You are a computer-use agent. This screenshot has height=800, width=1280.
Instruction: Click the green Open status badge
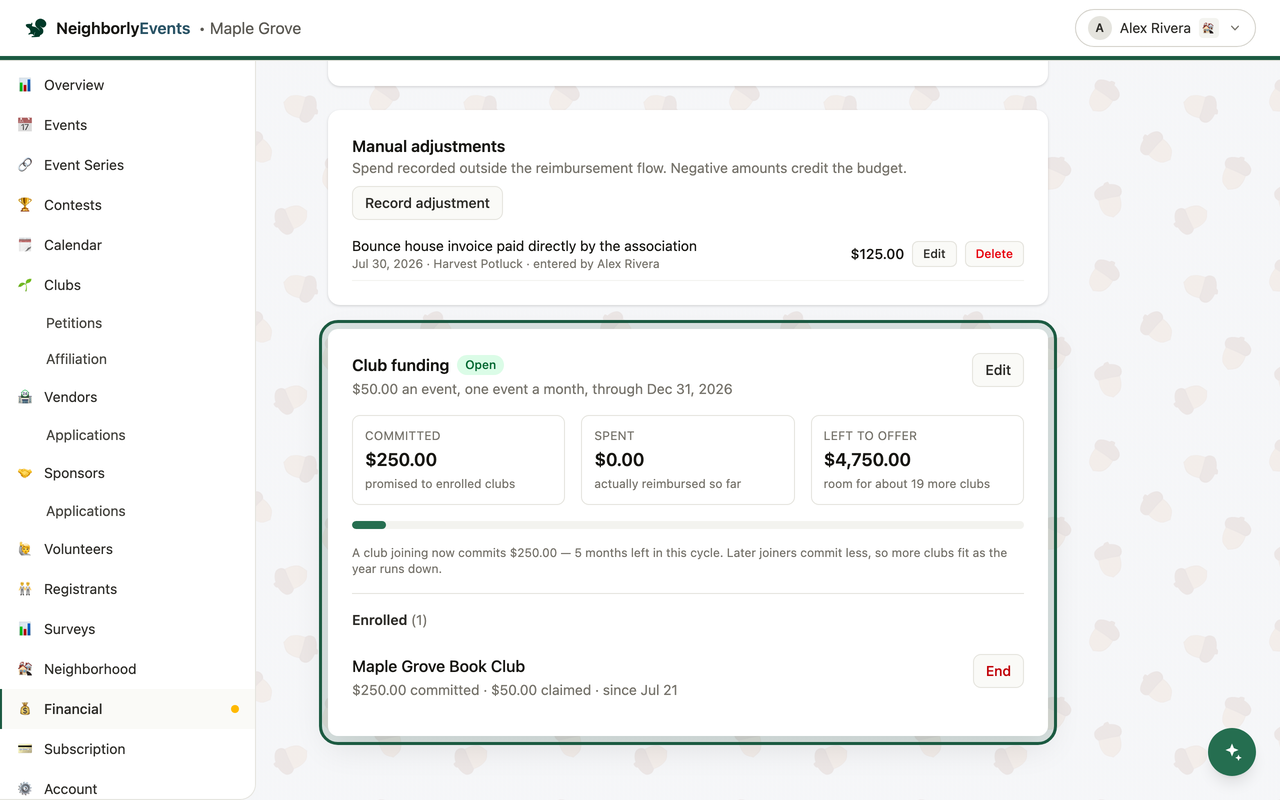pos(480,365)
